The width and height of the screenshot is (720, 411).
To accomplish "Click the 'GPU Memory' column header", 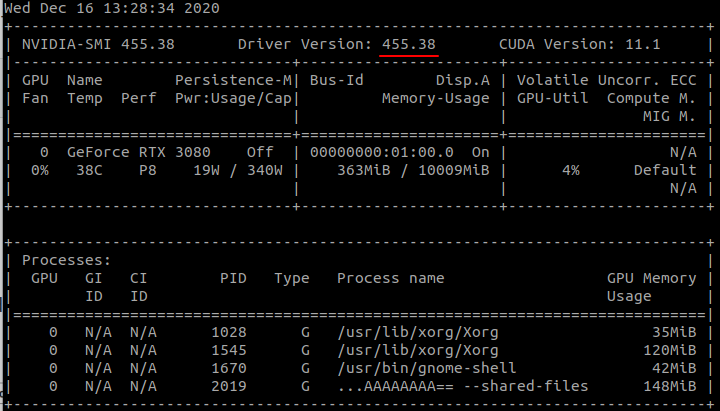I will (652, 278).
